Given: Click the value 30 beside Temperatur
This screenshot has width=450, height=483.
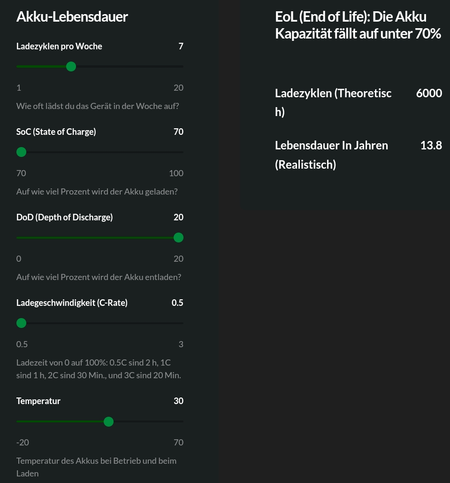Looking at the screenshot, I should click(x=178, y=401).
